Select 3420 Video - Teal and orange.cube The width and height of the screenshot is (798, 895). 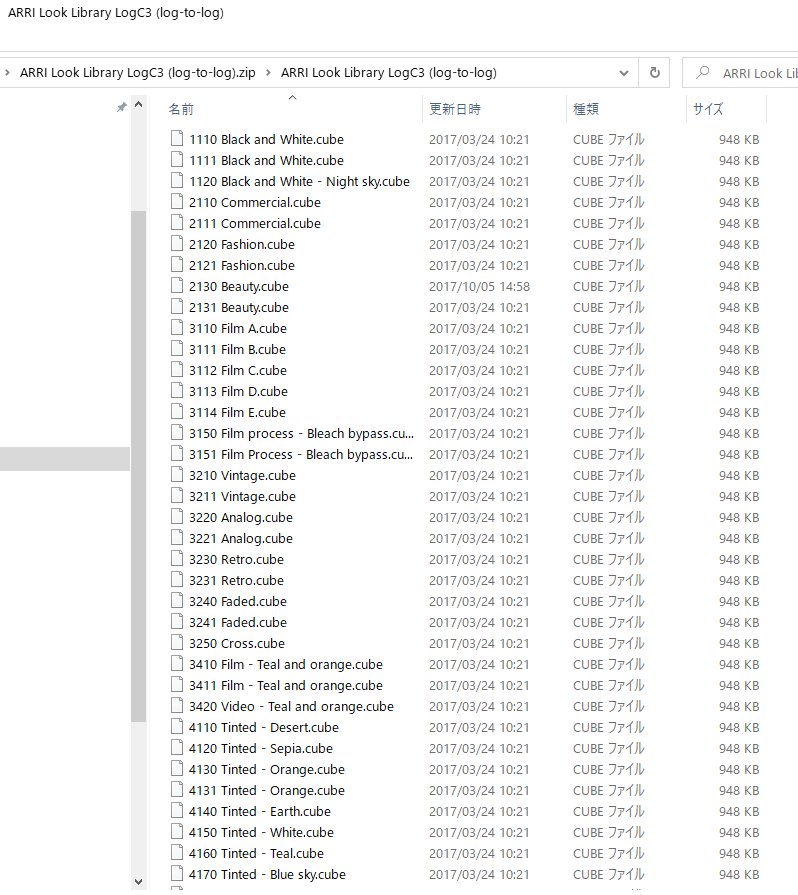(291, 707)
